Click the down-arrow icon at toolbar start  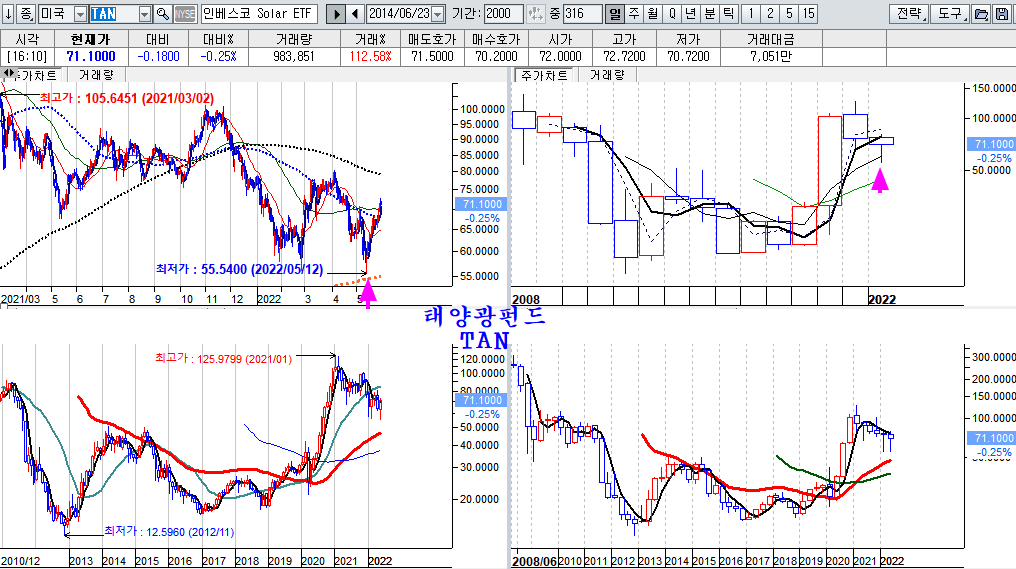click(8, 14)
